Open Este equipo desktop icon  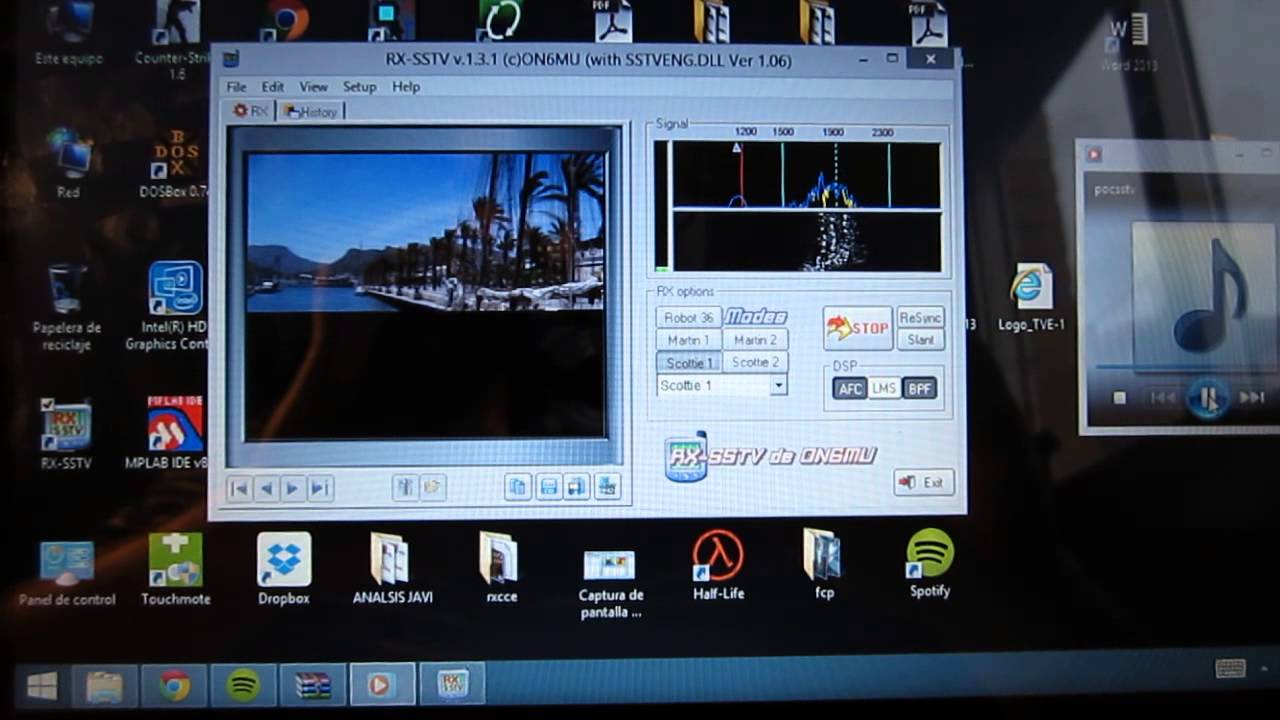pos(68,33)
